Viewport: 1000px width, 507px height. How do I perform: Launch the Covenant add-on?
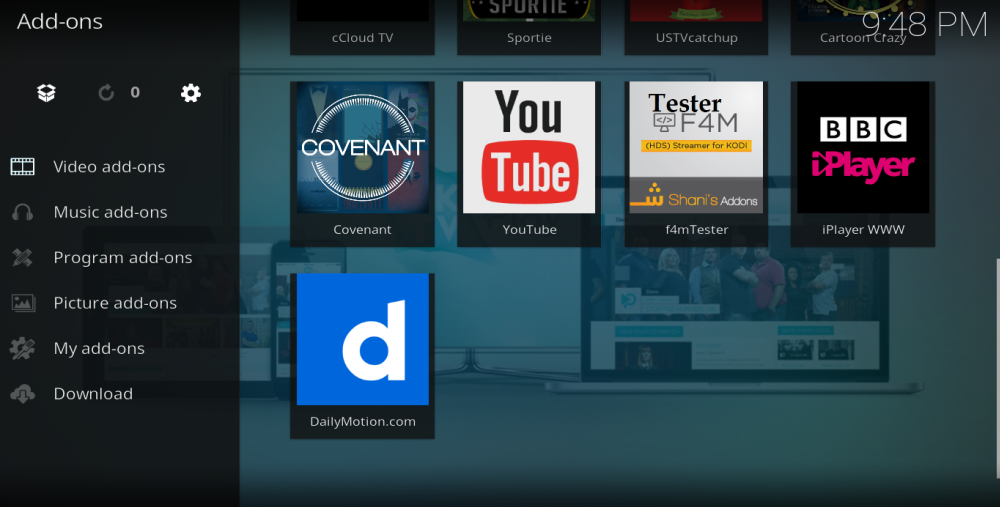click(x=362, y=148)
